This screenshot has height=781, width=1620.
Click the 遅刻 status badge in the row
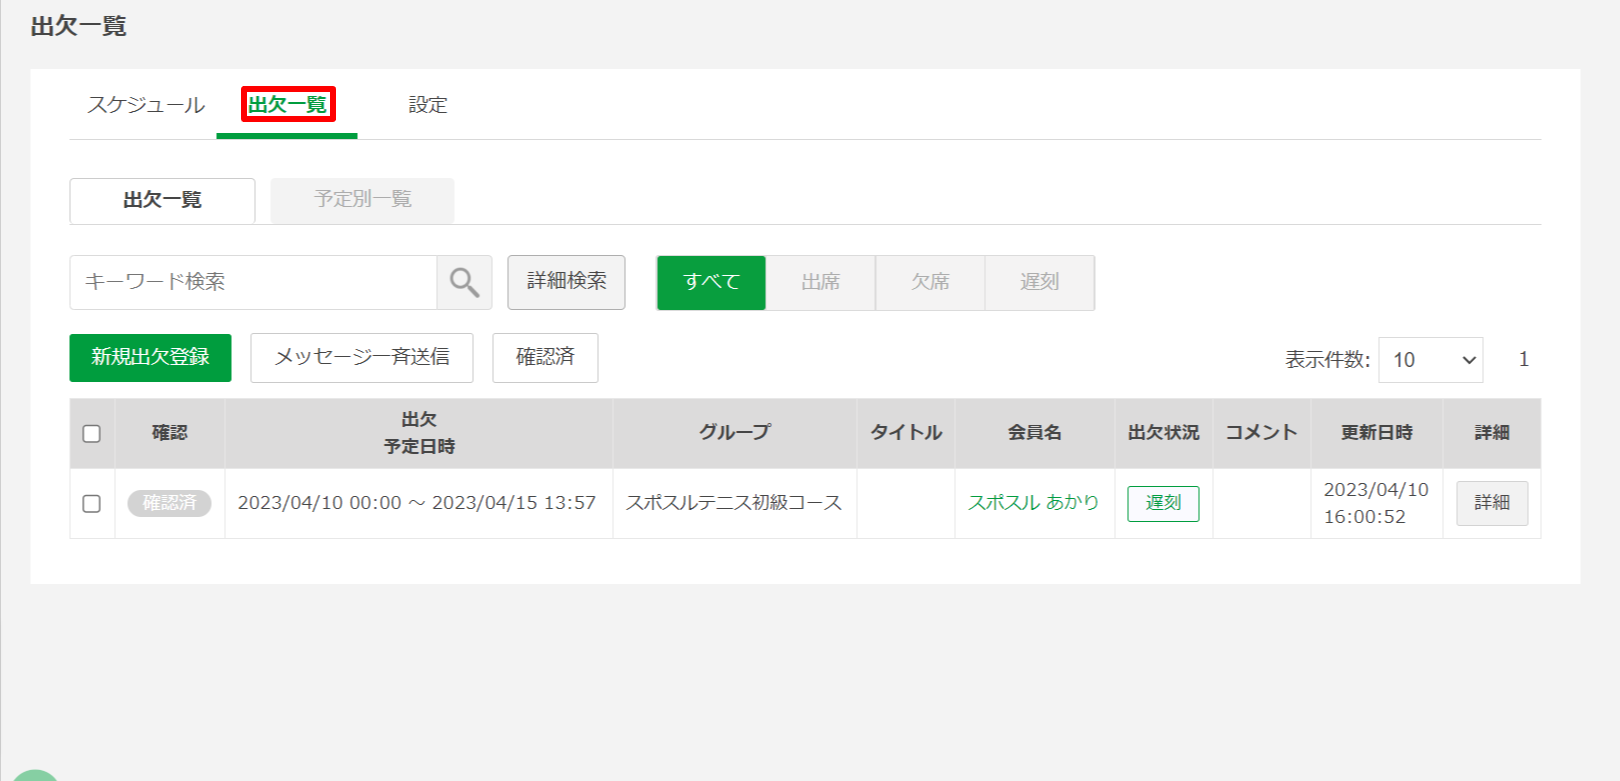pos(1163,503)
